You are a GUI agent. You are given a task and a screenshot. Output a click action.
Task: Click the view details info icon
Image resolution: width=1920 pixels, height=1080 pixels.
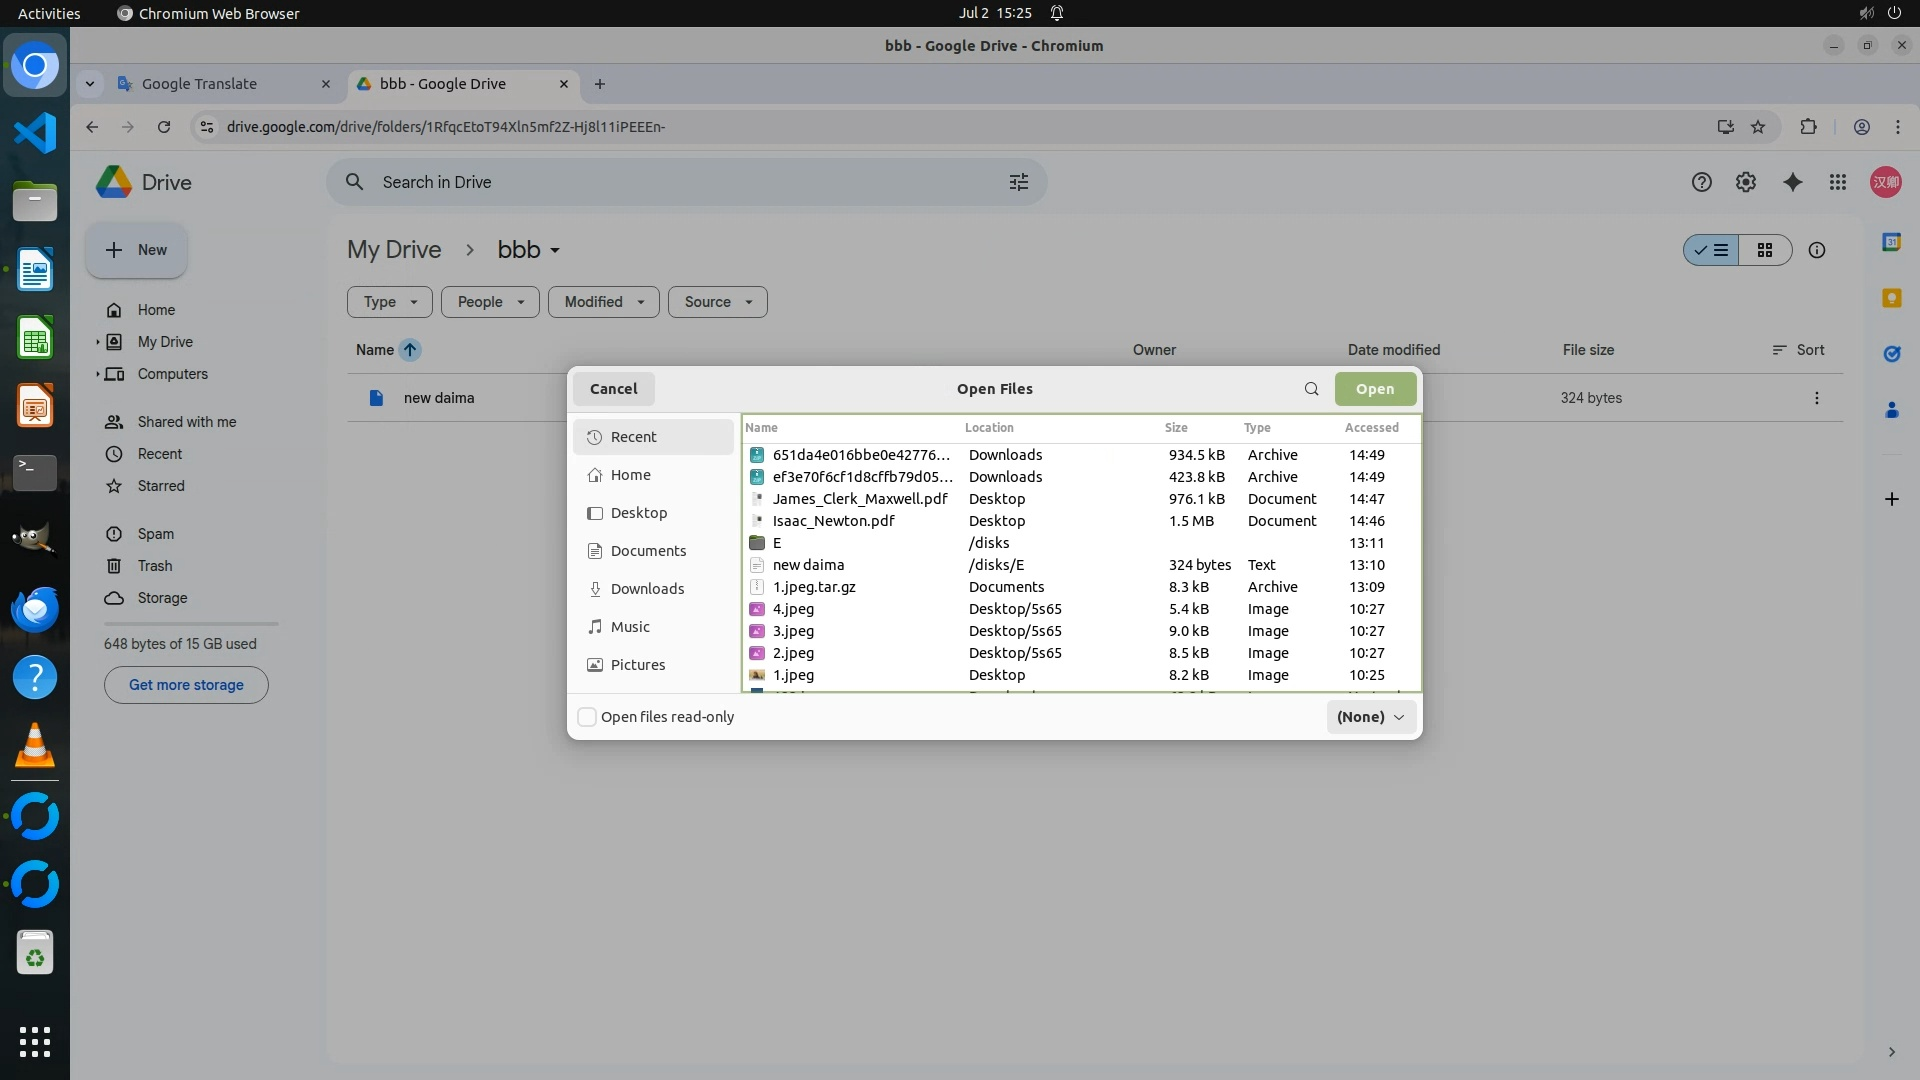pos(1816,250)
